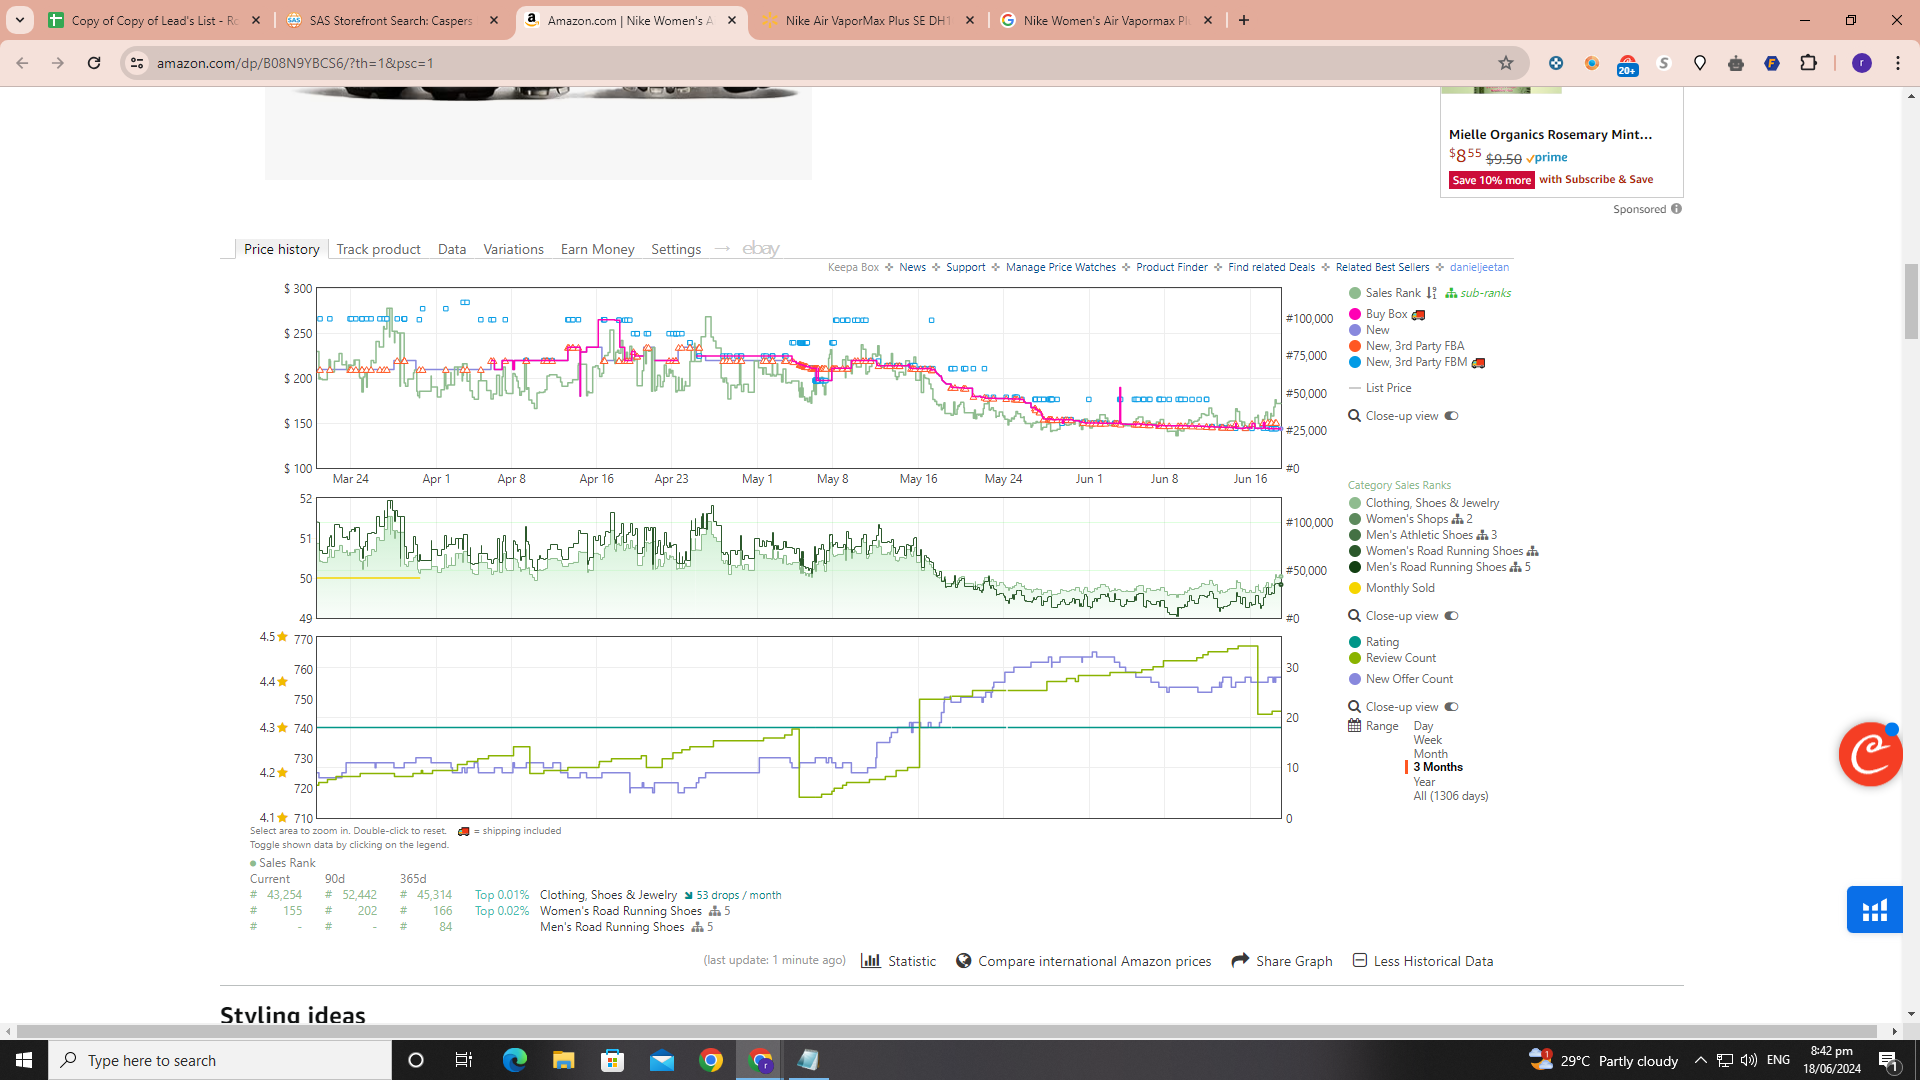Click the Support link
The height and width of the screenshot is (1080, 1920).
pos(965,267)
